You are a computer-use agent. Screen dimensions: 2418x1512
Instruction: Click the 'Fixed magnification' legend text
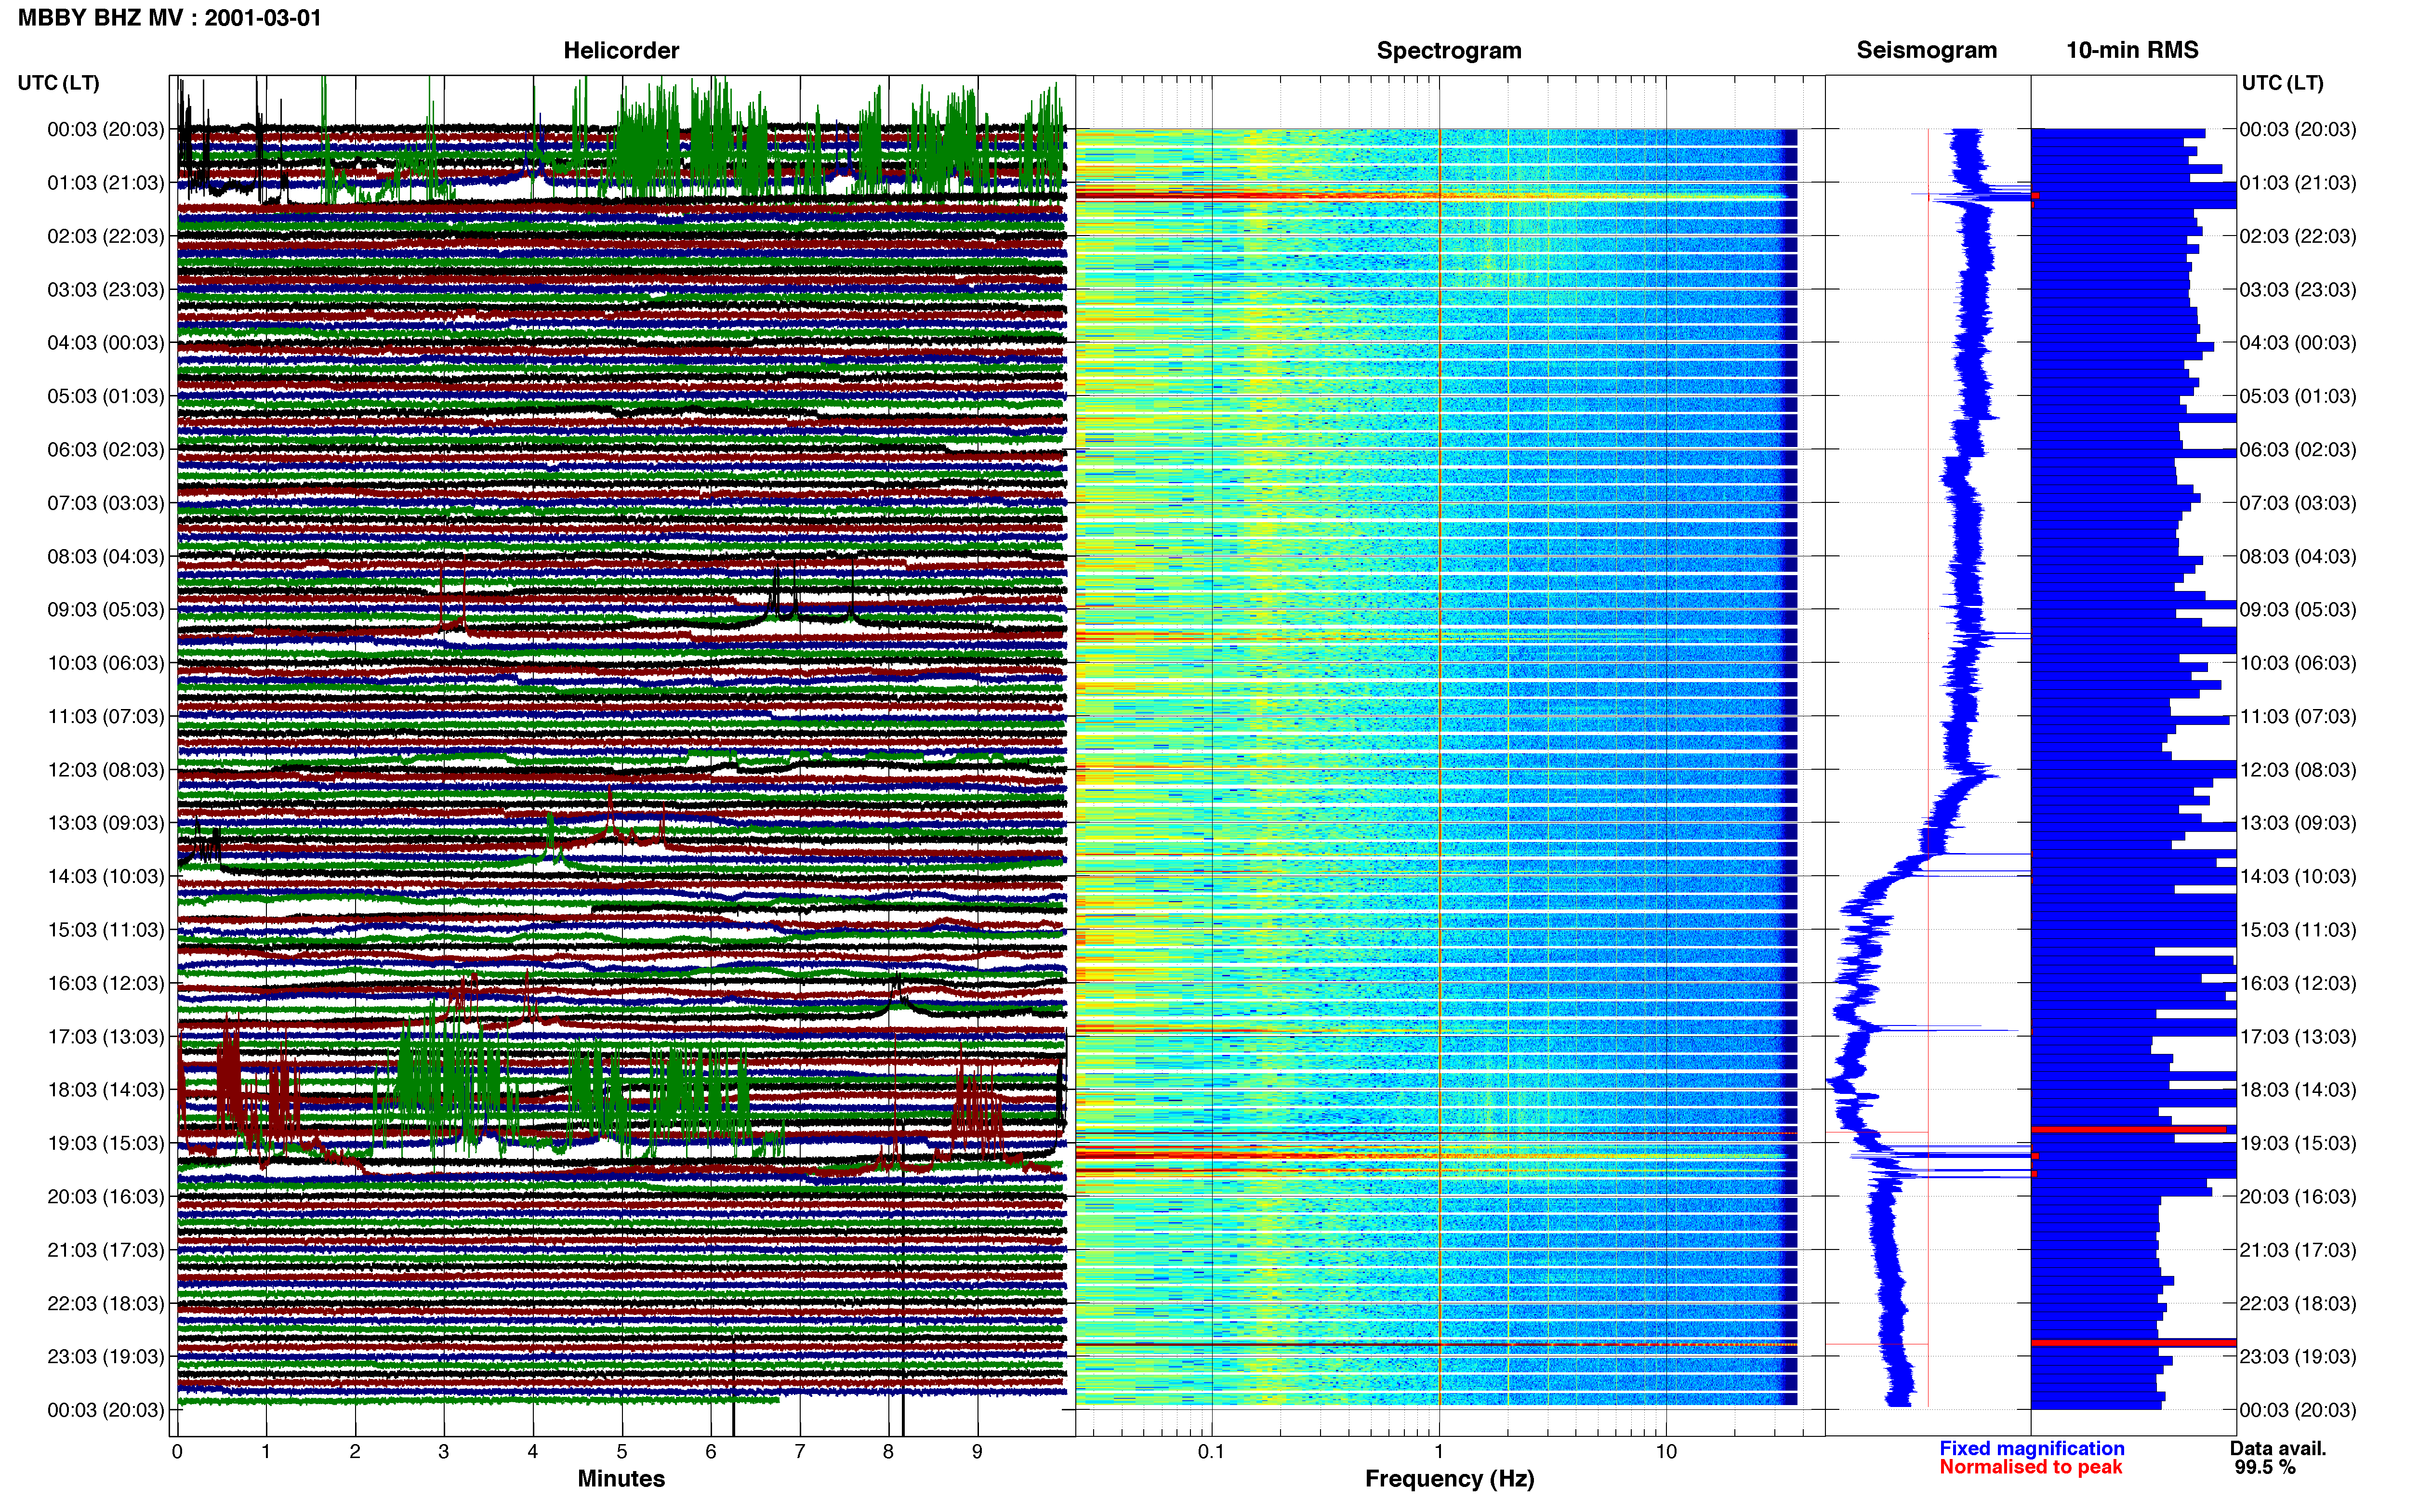coord(2031,1449)
